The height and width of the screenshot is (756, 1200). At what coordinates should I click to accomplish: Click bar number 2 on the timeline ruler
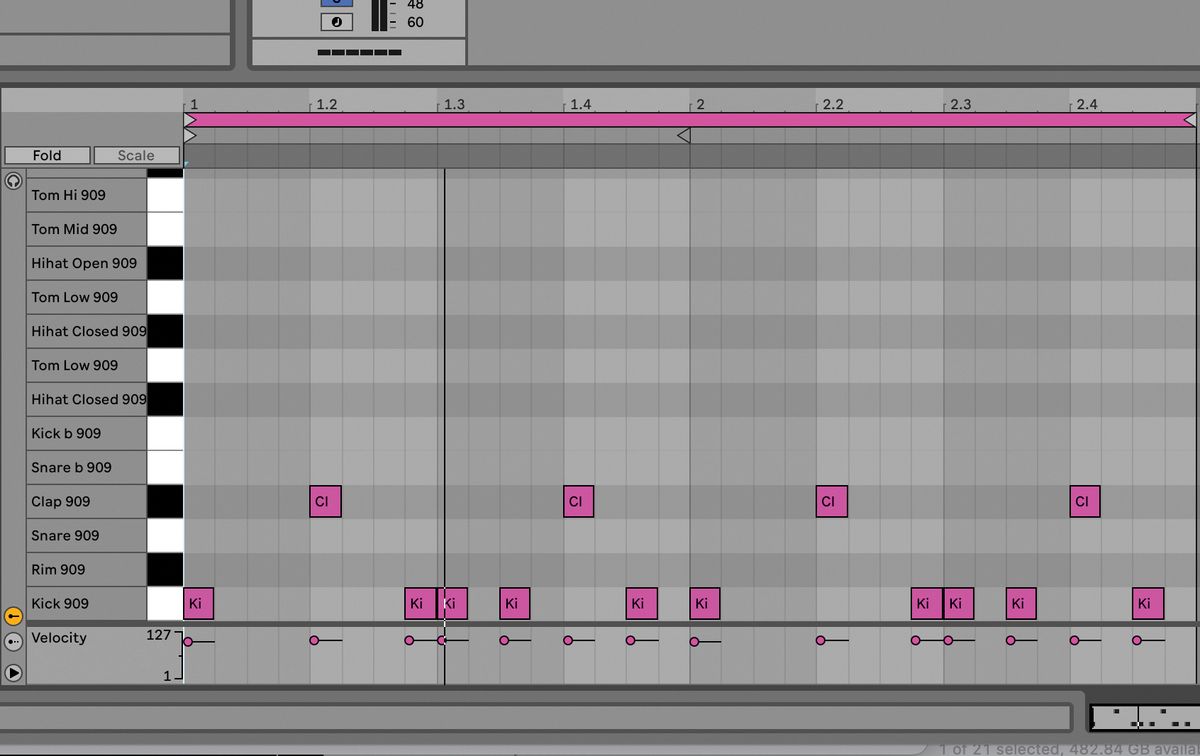point(700,103)
